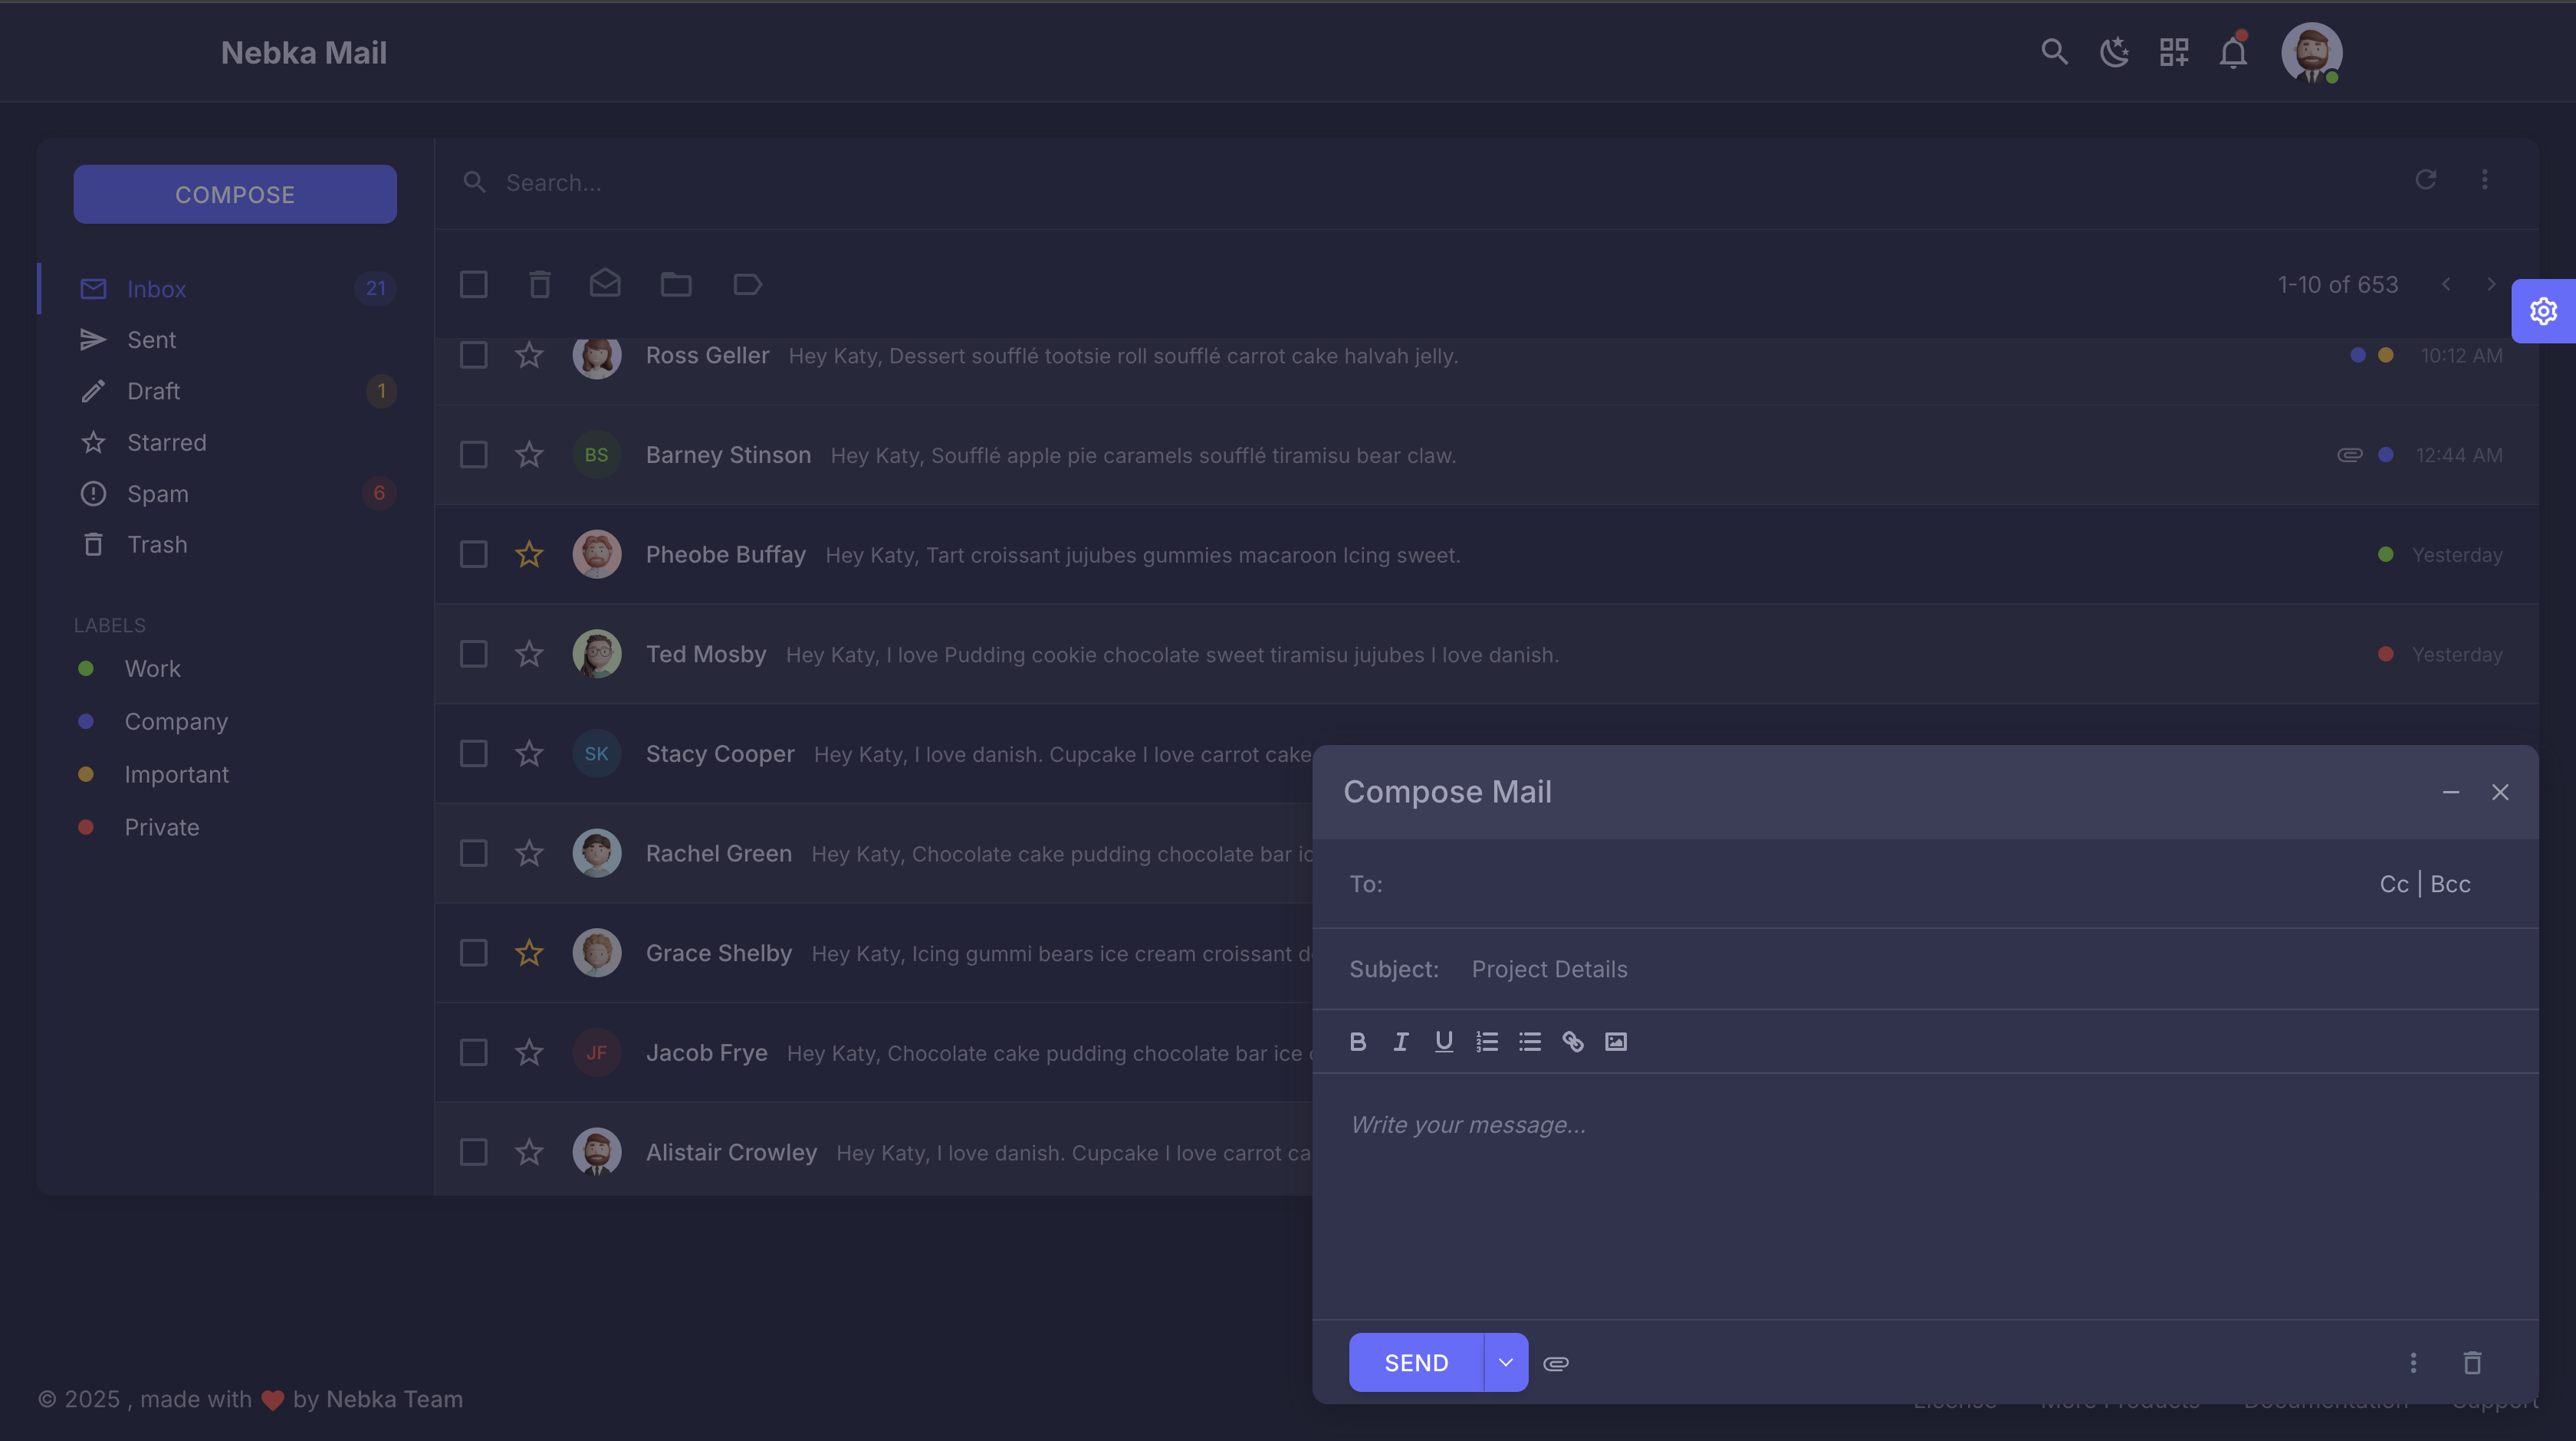2576x1441 pixels.
Task: Click the apps grid icon in header
Action: click(x=2173, y=51)
